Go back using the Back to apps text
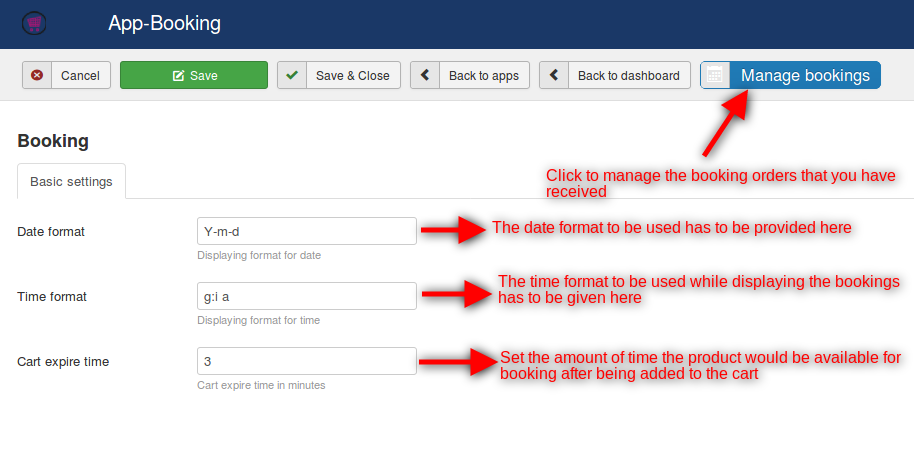The image size is (914, 451). tap(484, 76)
